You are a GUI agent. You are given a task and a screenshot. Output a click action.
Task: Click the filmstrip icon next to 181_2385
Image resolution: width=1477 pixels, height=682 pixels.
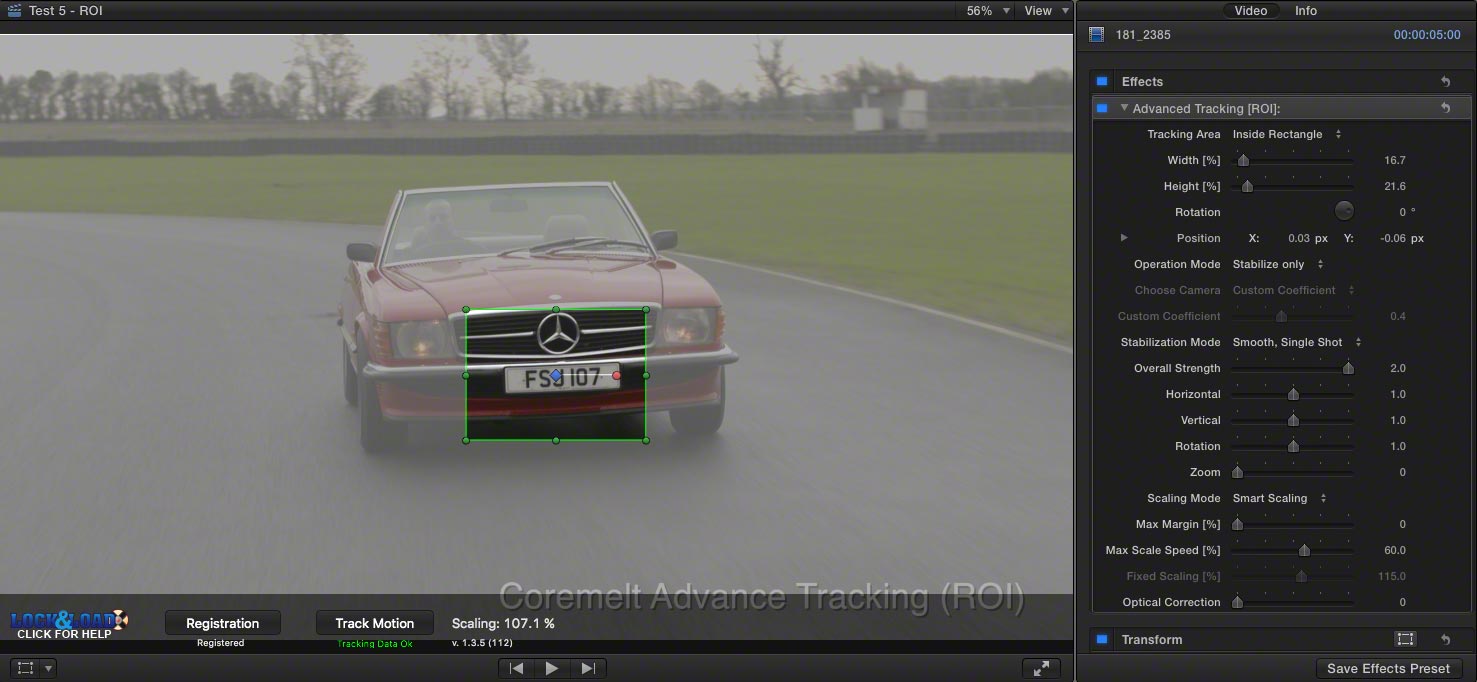(1097, 35)
